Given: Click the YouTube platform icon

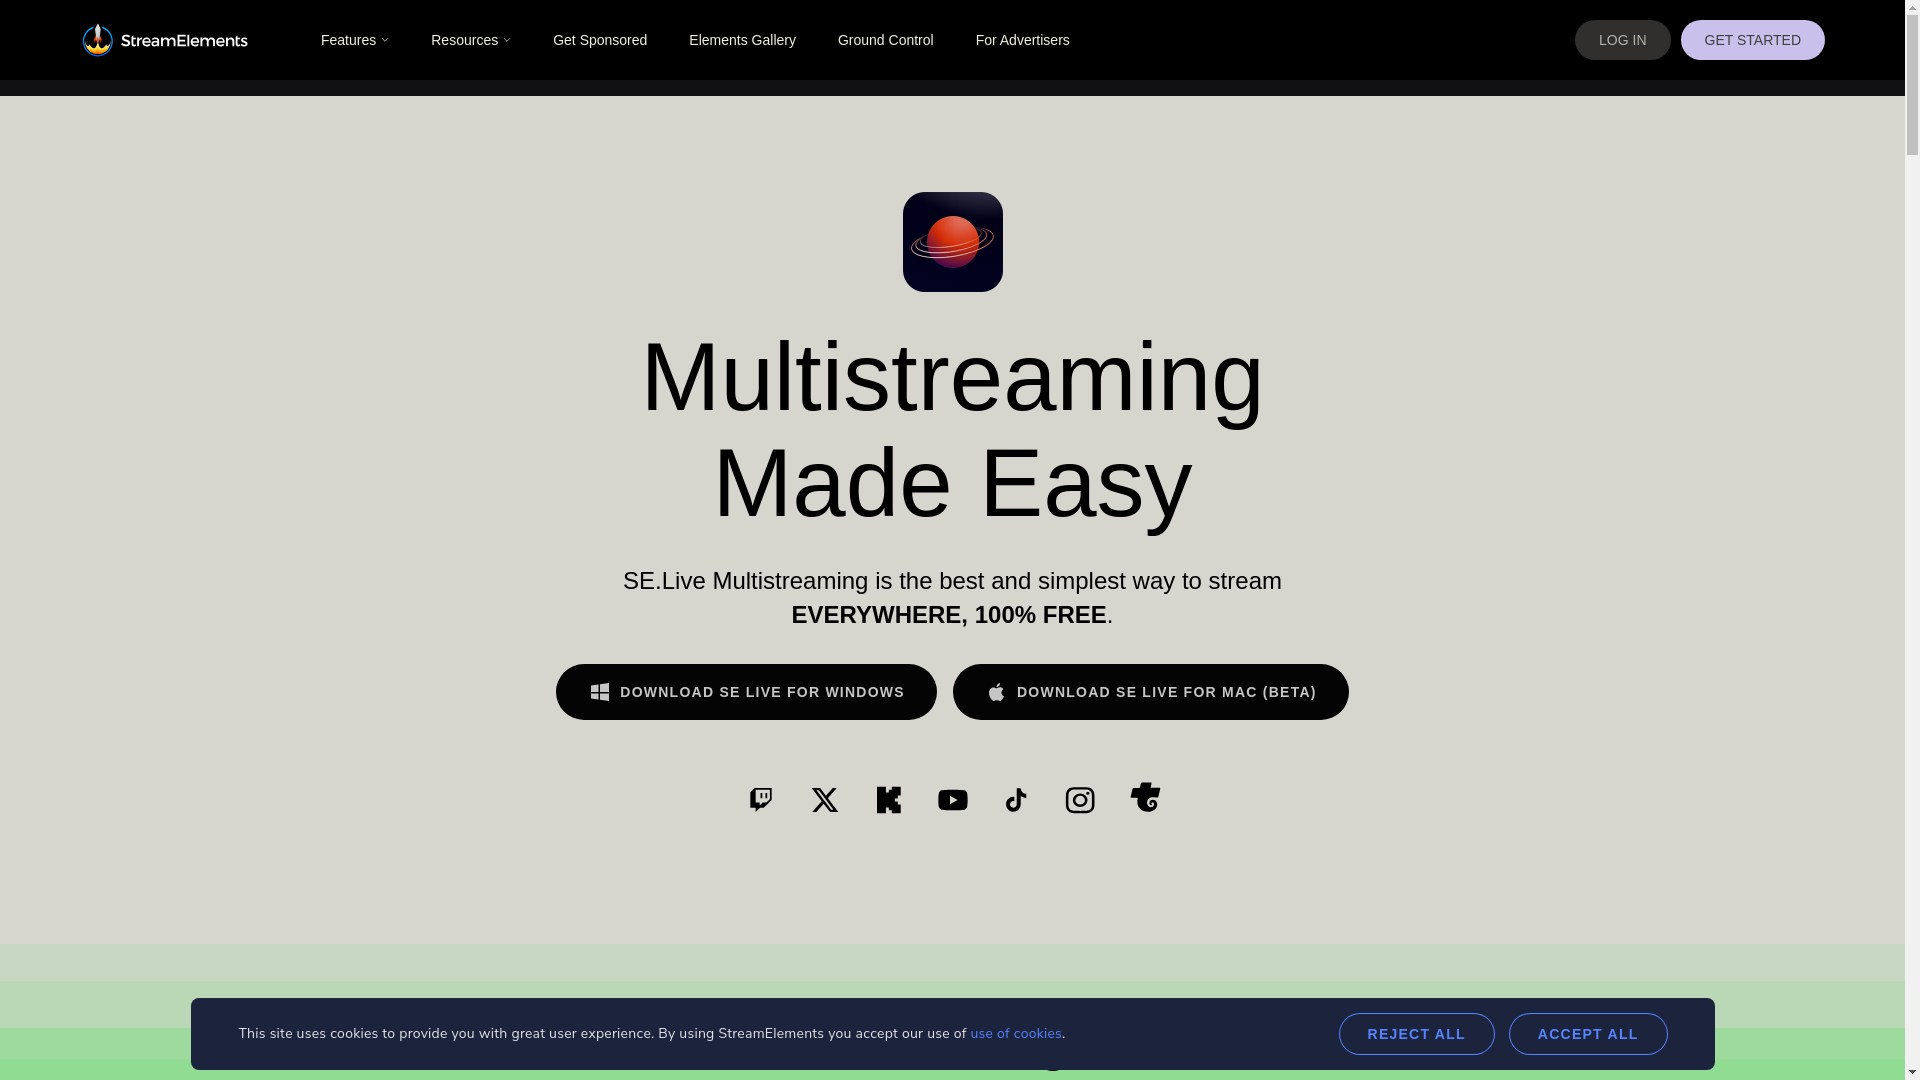Looking at the screenshot, I should click(953, 800).
